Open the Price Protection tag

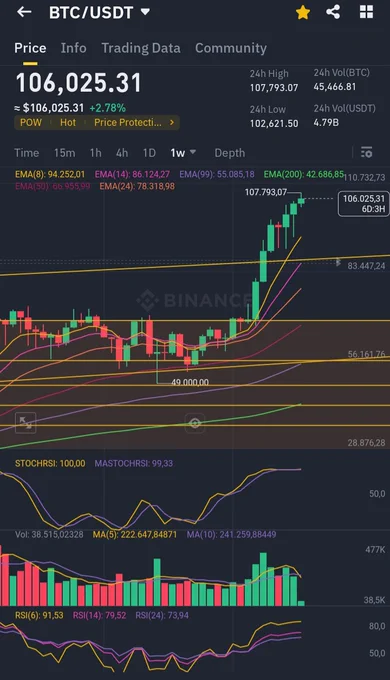pyautogui.click(x=128, y=123)
